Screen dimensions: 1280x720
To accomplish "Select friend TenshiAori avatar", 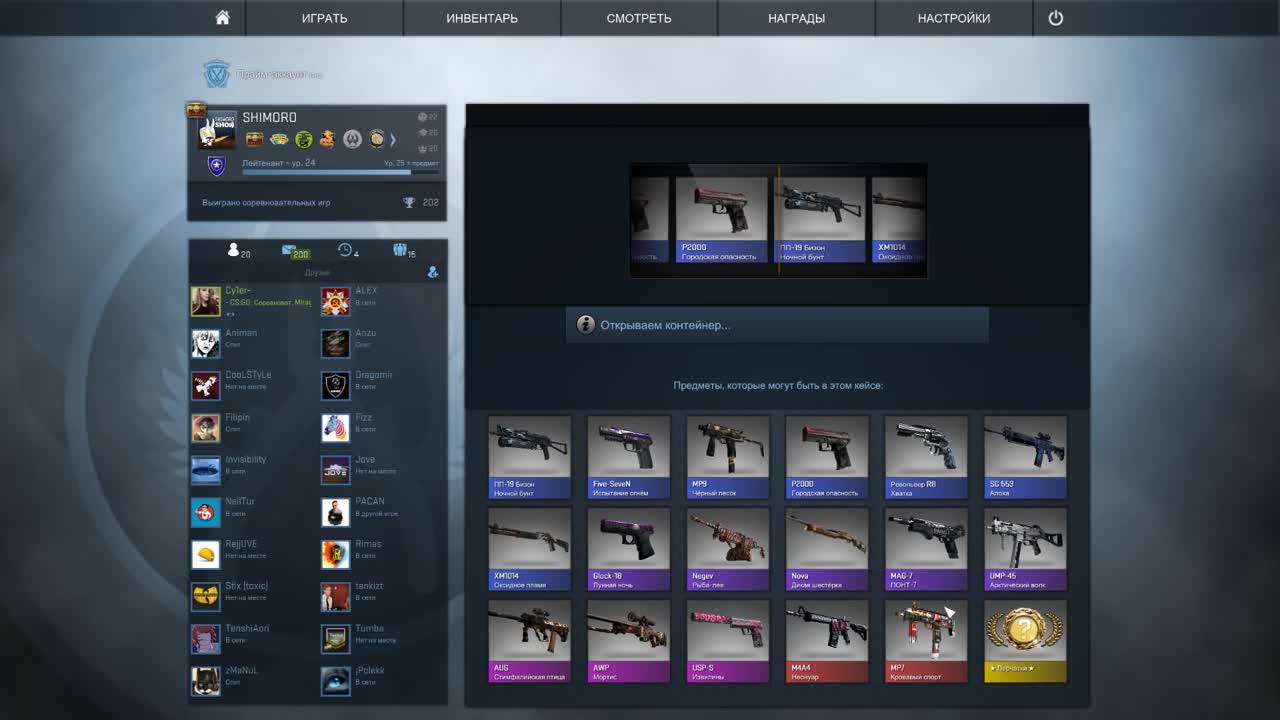I will [x=206, y=639].
